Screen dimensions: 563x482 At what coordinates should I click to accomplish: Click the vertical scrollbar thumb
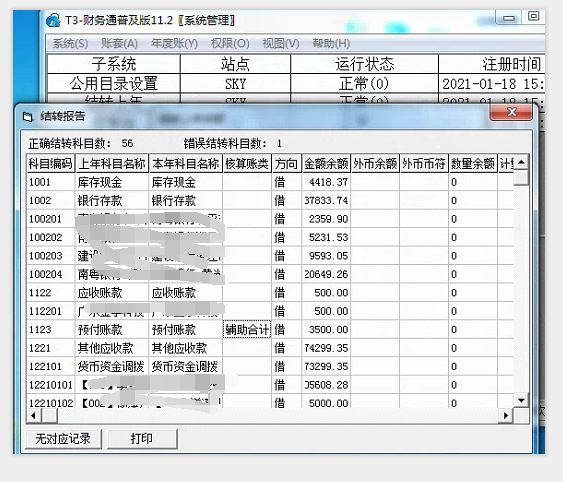[521, 178]
